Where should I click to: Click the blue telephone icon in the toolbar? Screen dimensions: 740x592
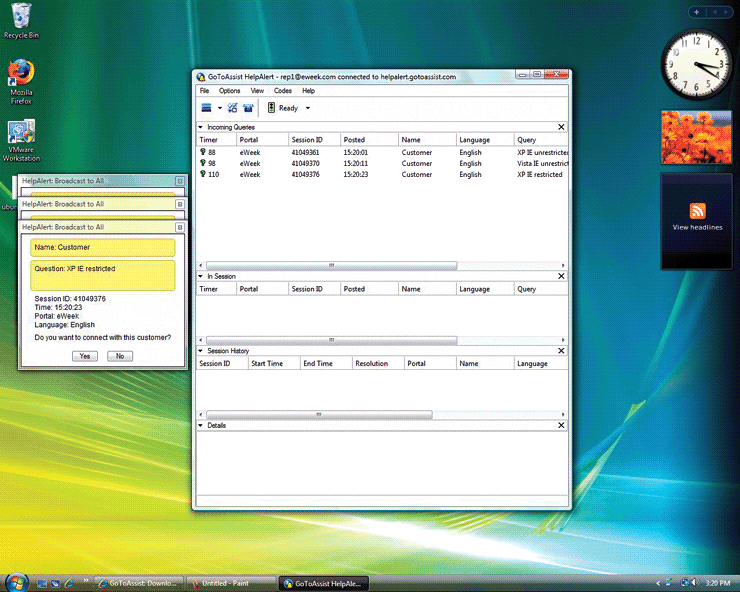point(248,108)
